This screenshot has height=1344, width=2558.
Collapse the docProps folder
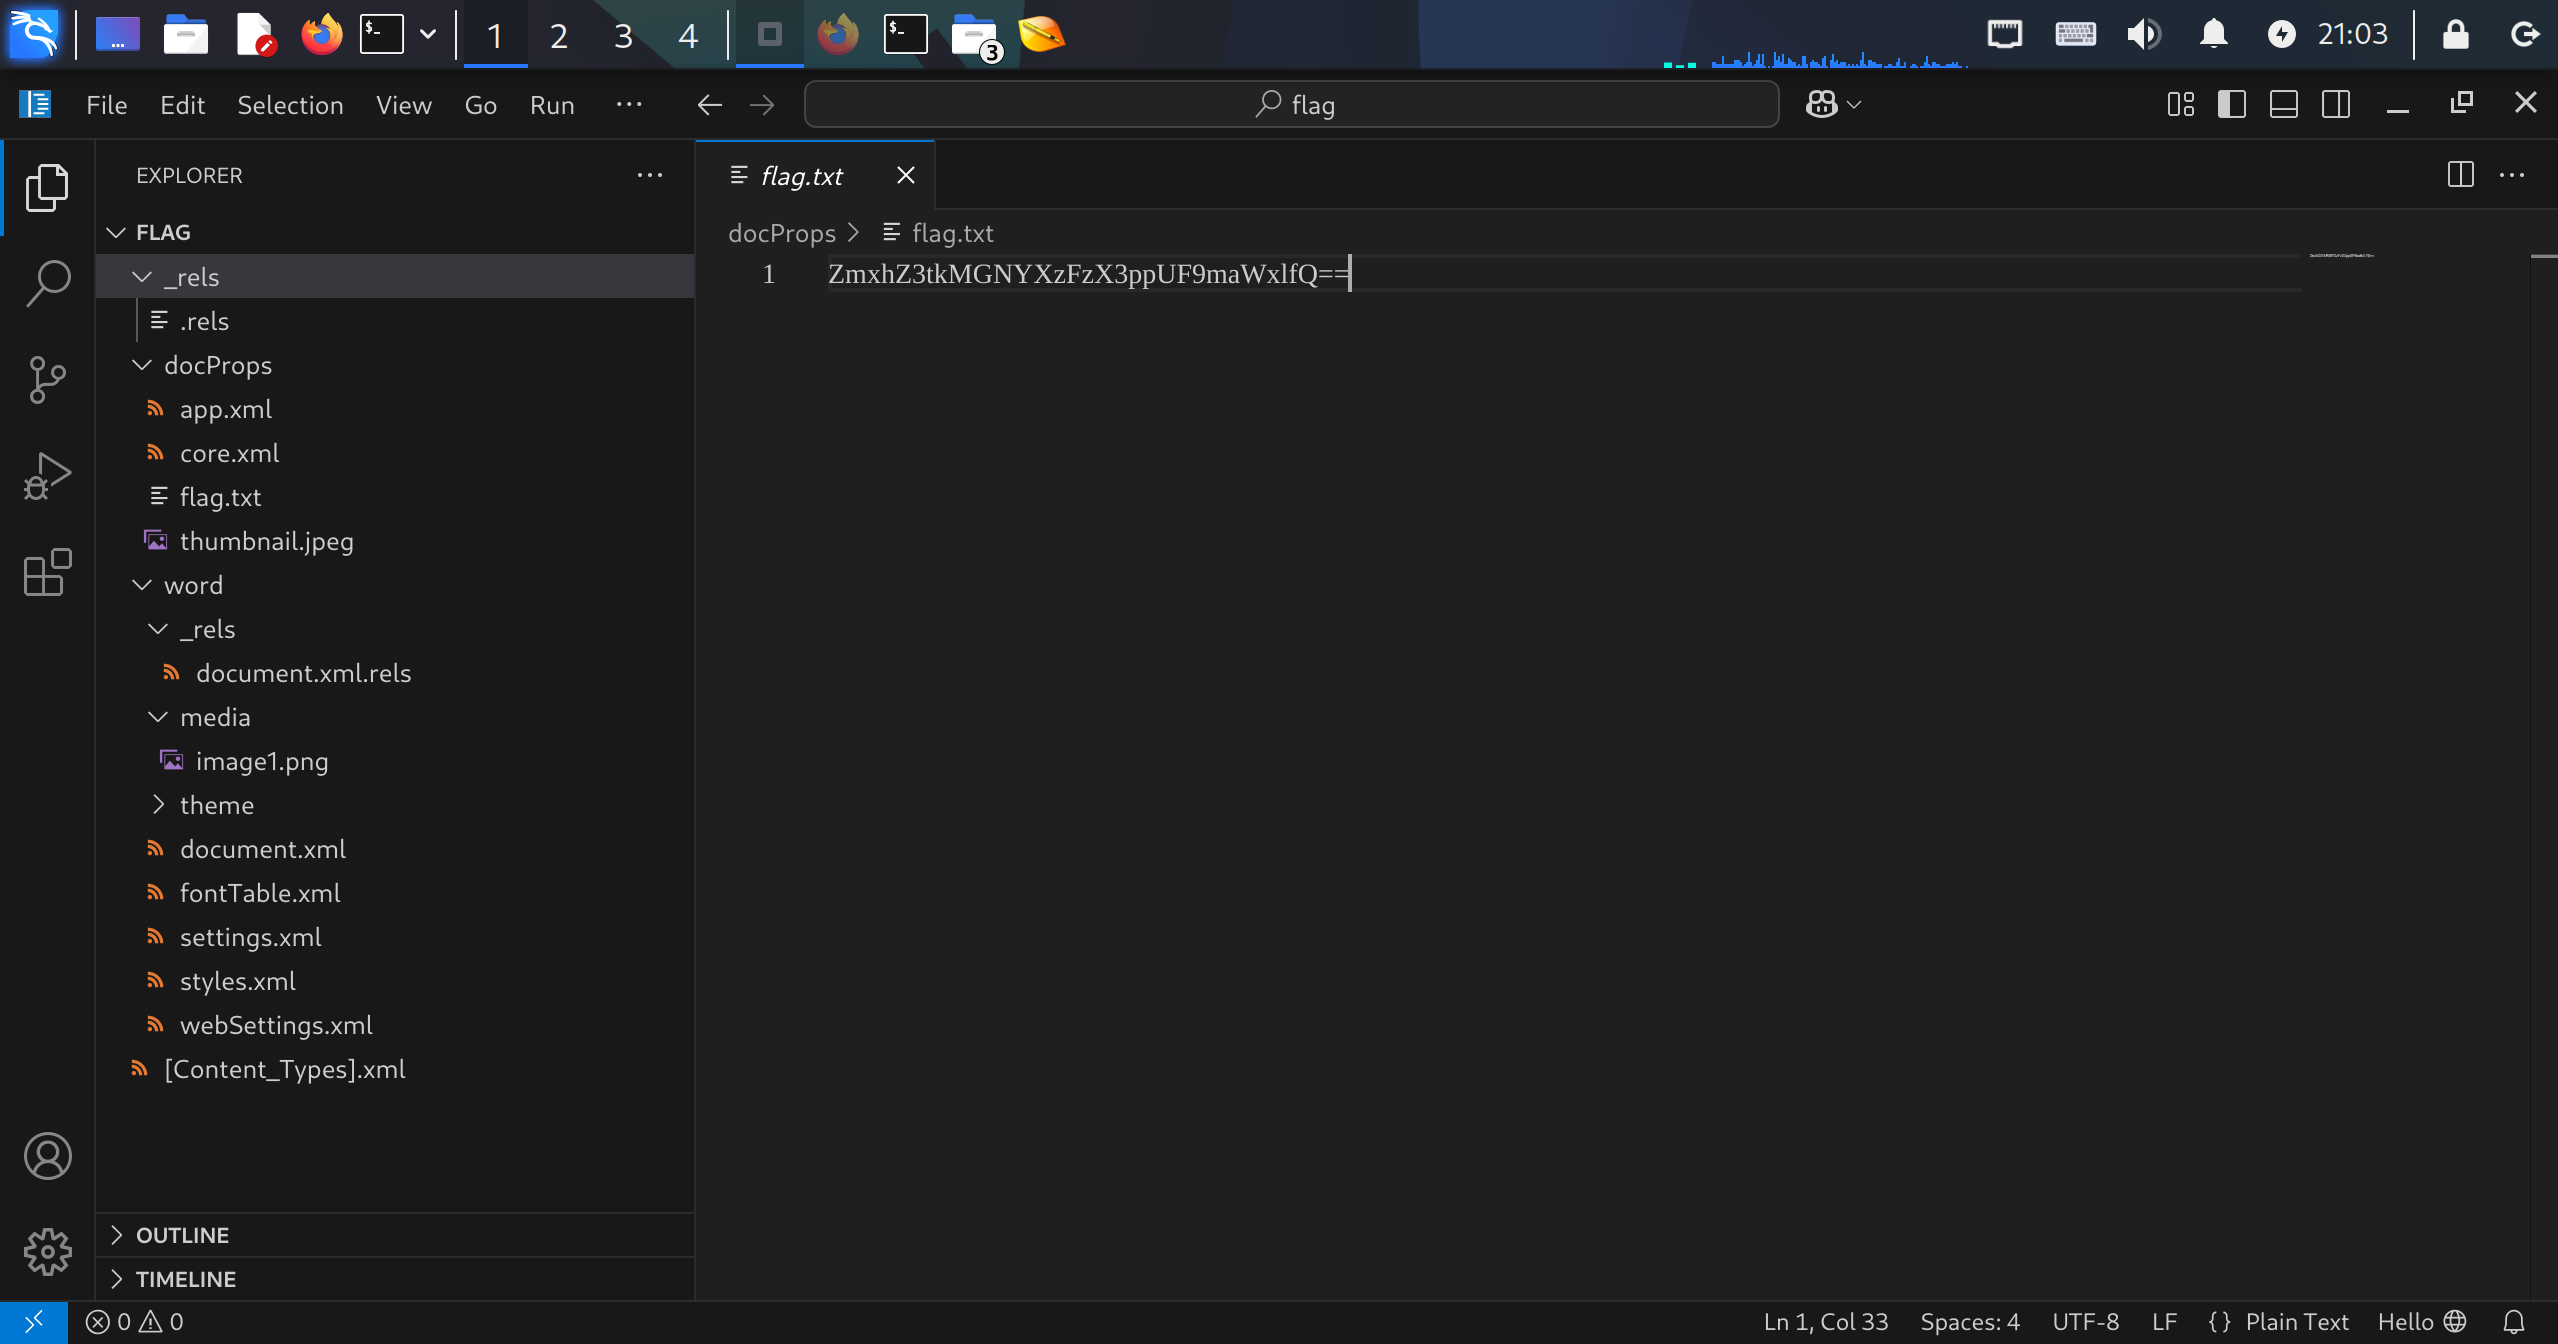(217, 365)
